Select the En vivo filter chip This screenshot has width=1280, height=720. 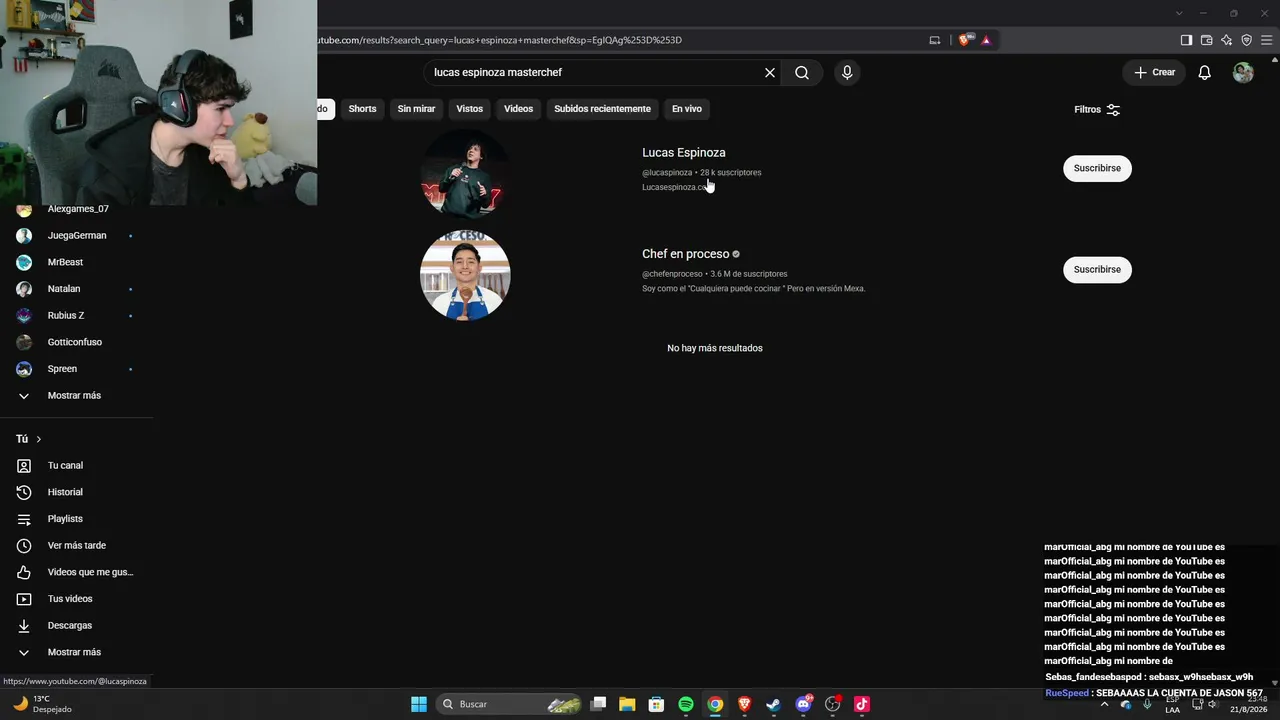[x=686, y=109]
